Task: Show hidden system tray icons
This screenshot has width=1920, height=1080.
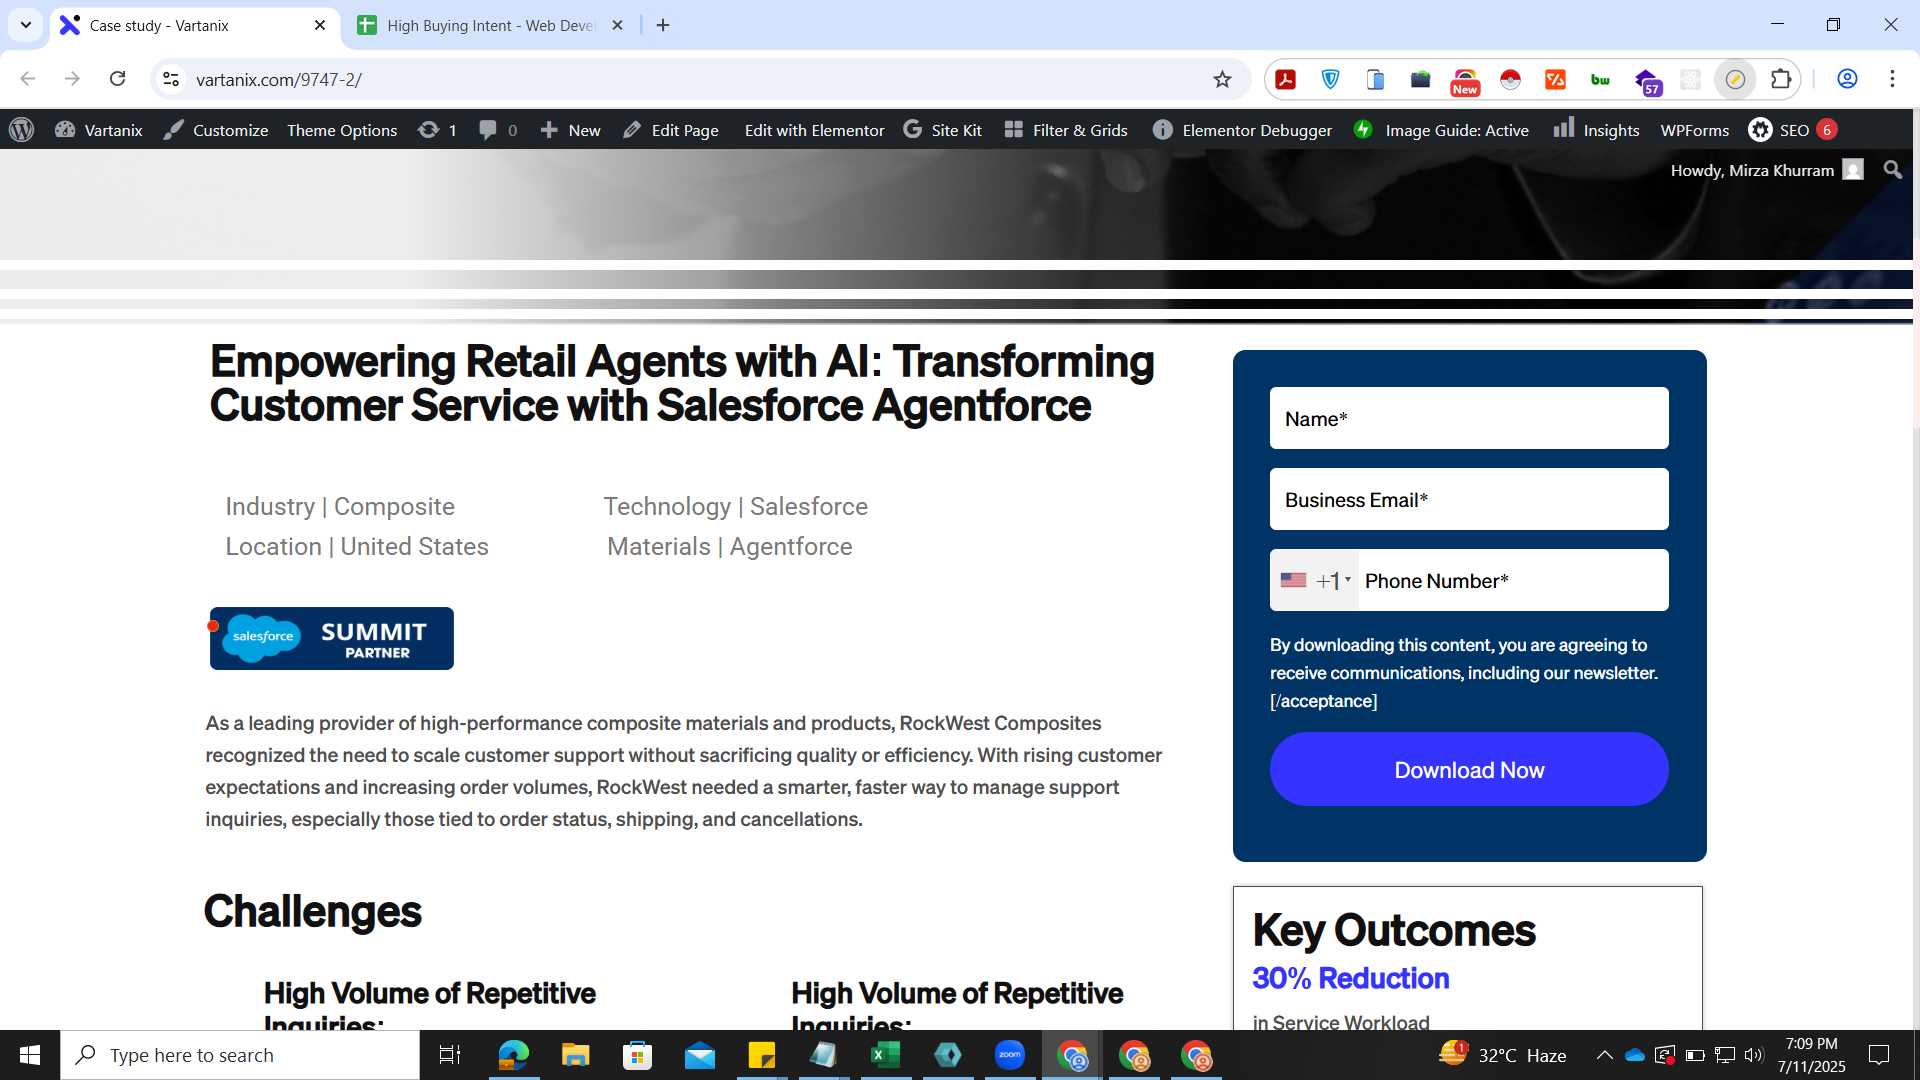Action: point(1604,1055)
